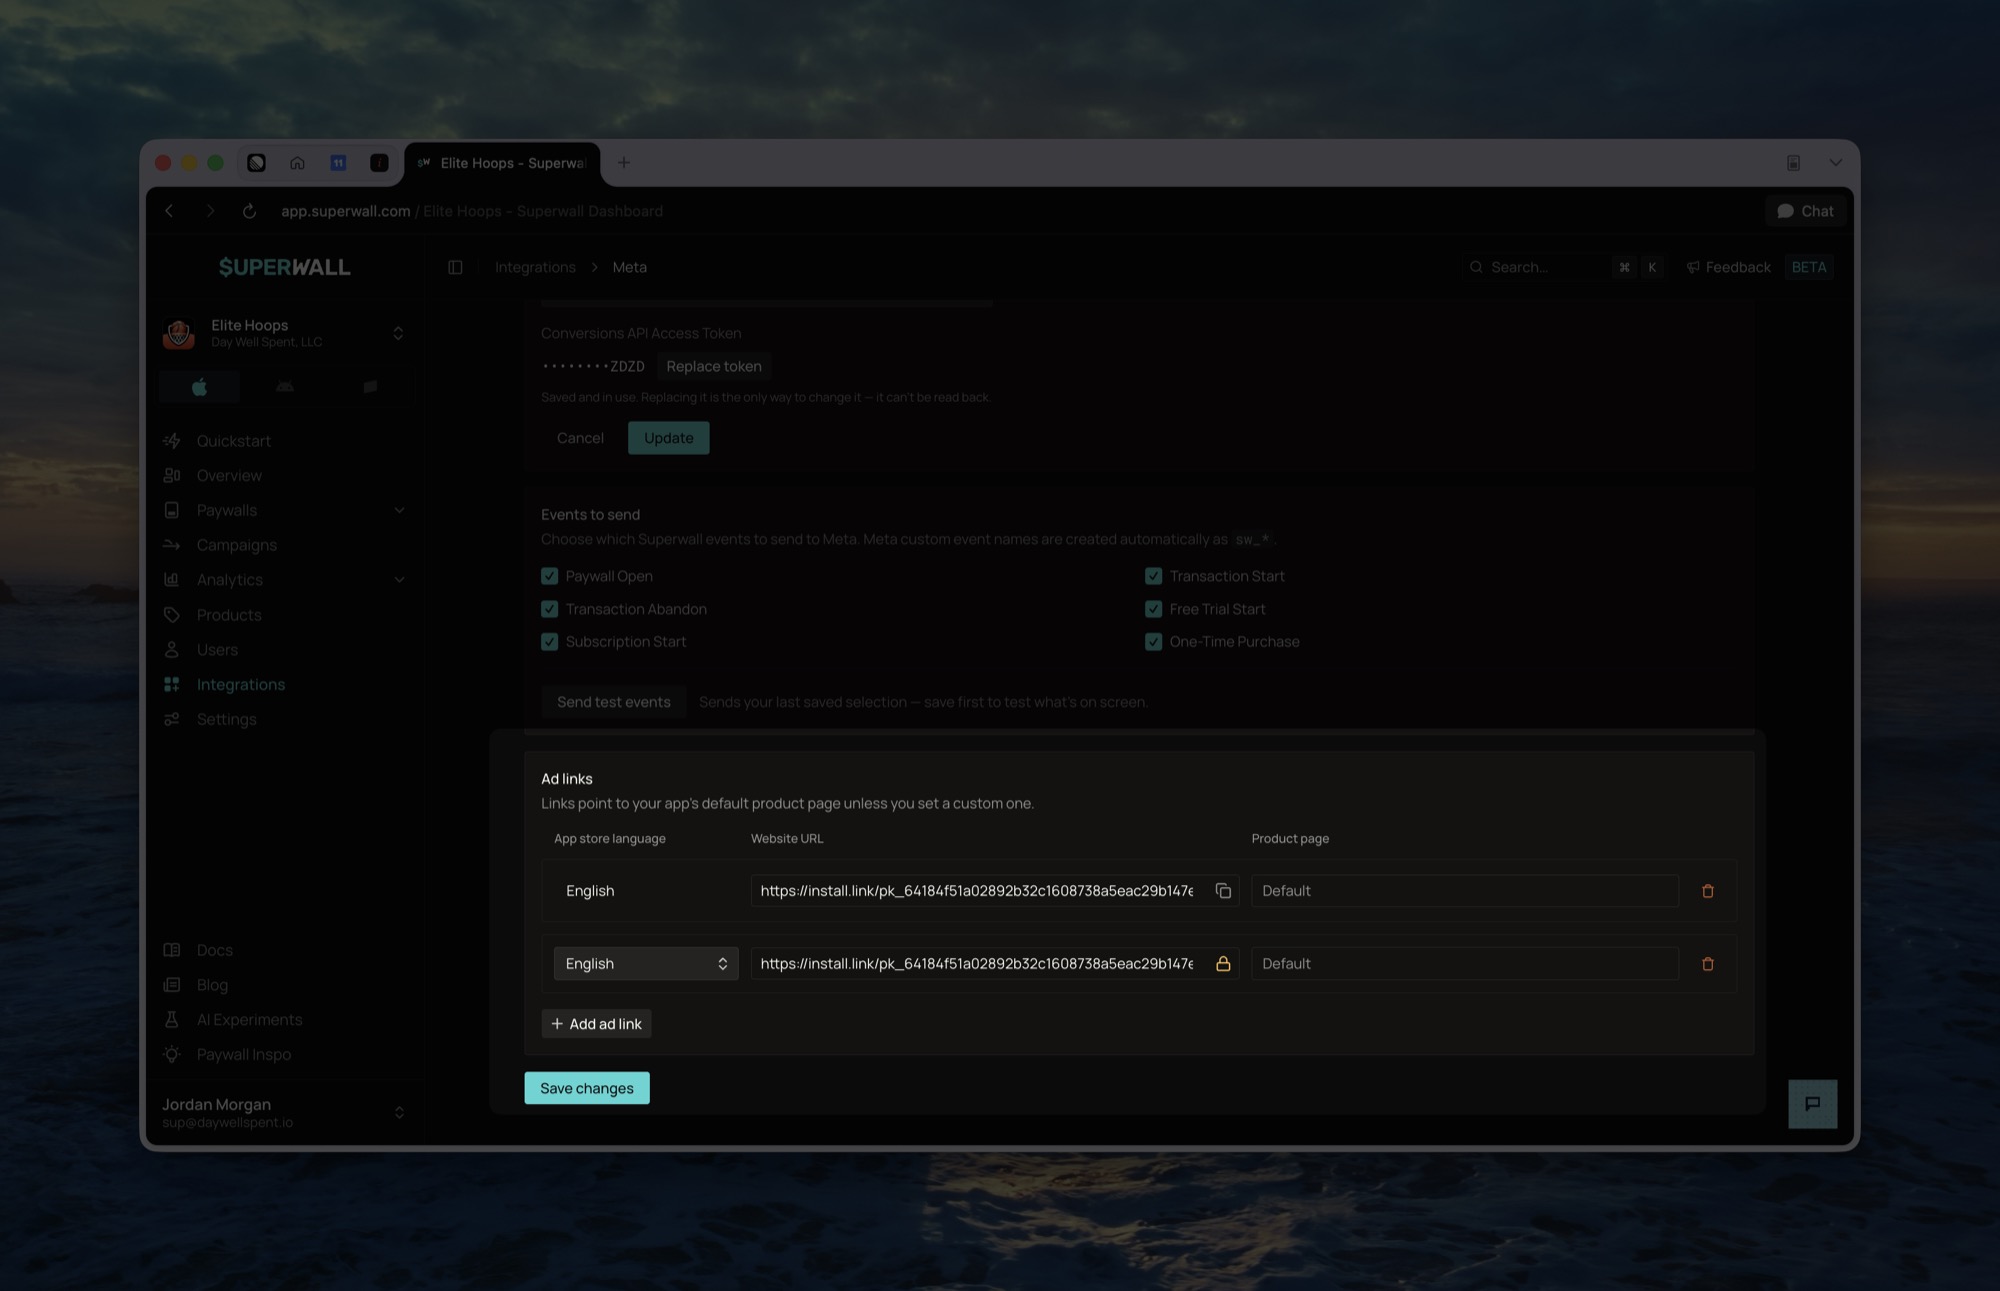Click the Elite Hoops app avatar
Image resolution: width=2000 pixels, height=1291 pixels.
pos(179,333)
